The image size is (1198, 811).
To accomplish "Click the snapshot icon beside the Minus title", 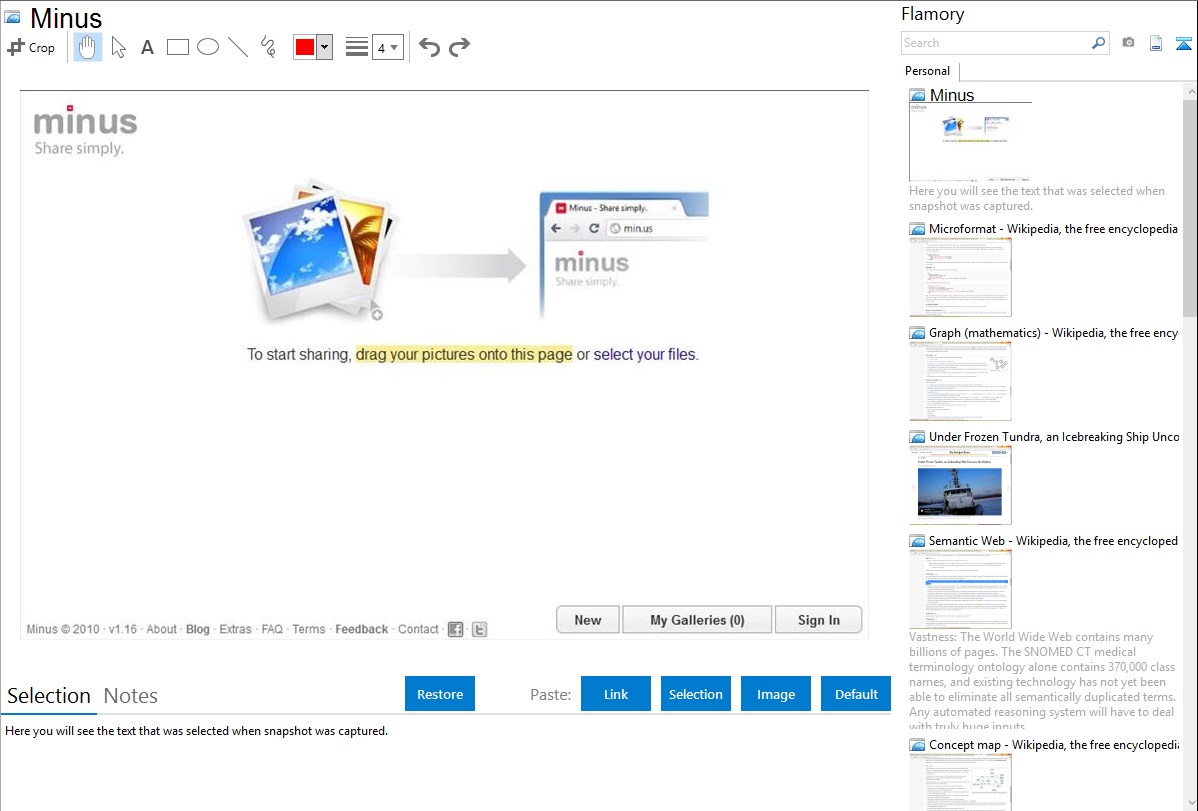I will pyautogui.click(x=13, y=18).
